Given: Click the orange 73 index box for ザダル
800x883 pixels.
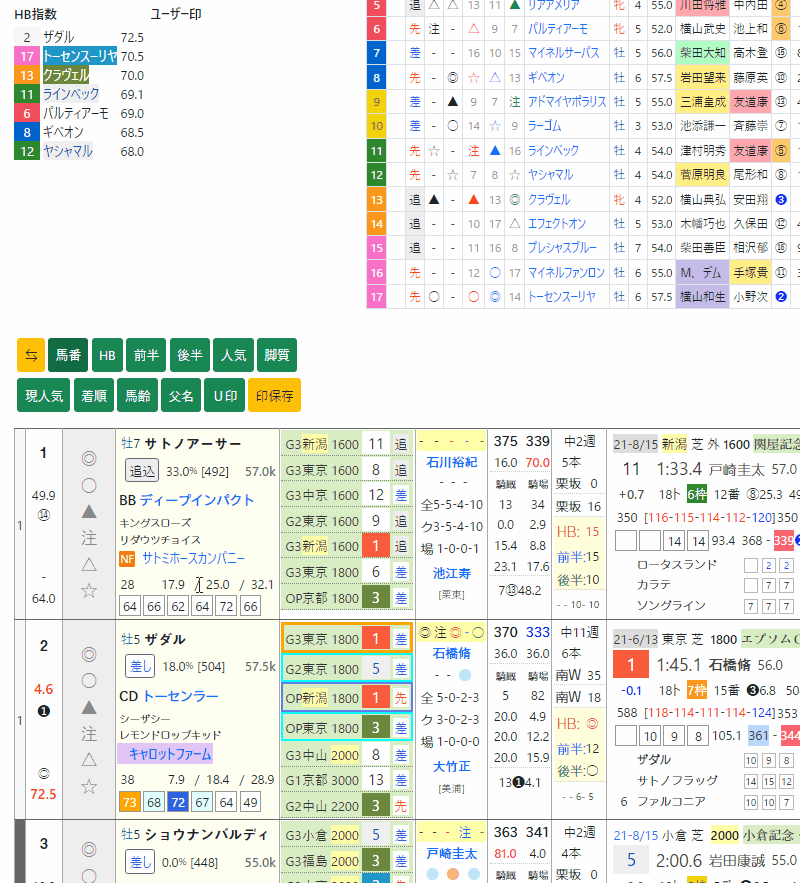Looking at the screenshot, I should pos(129,802).
